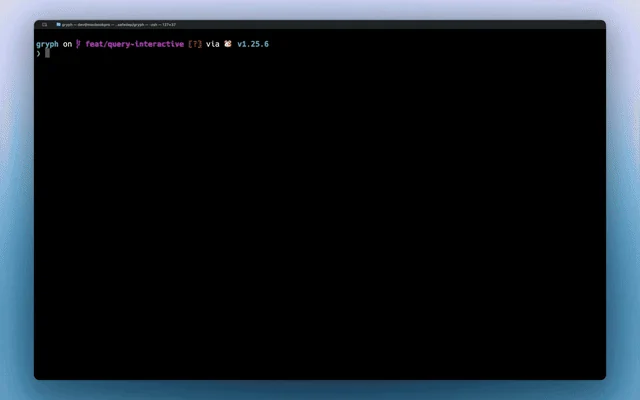640x400 pixels.
Task: Click the blank terminal line after the cursor
Action: click(x=327, y=53)
